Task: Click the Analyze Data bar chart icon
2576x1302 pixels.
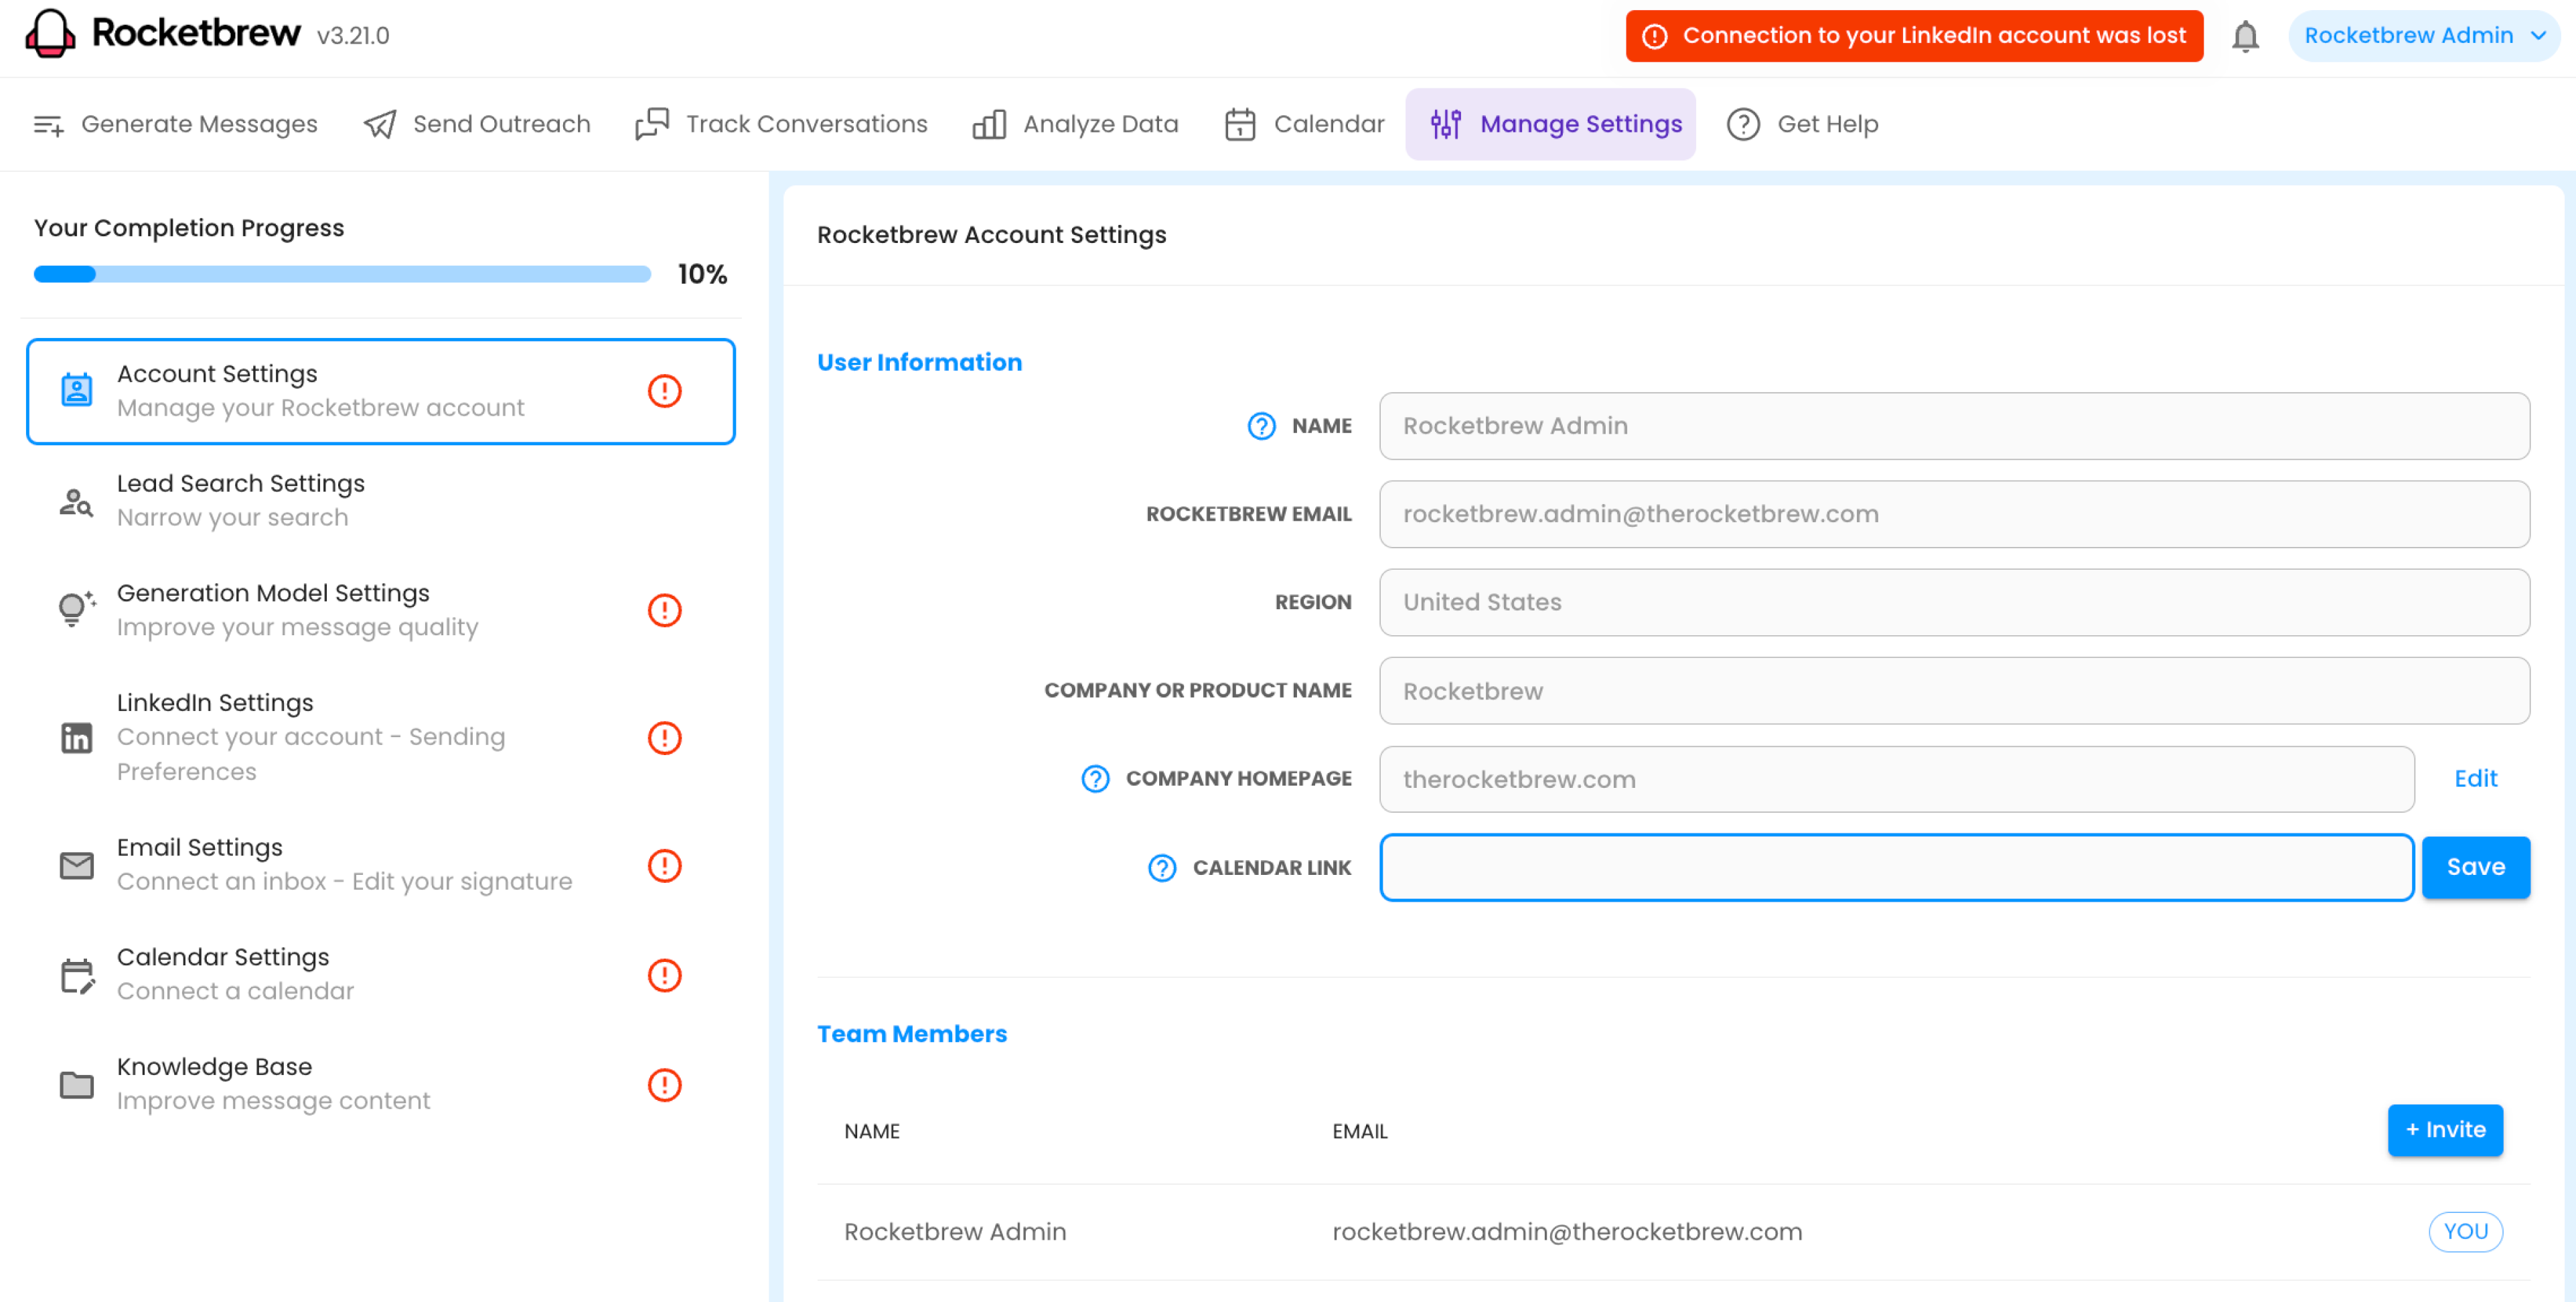Action: 989,124
